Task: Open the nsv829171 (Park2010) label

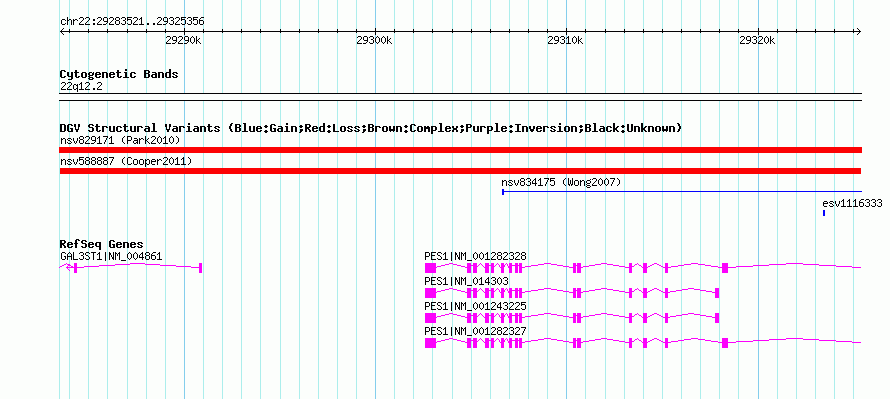Action: tap(120, 140)
